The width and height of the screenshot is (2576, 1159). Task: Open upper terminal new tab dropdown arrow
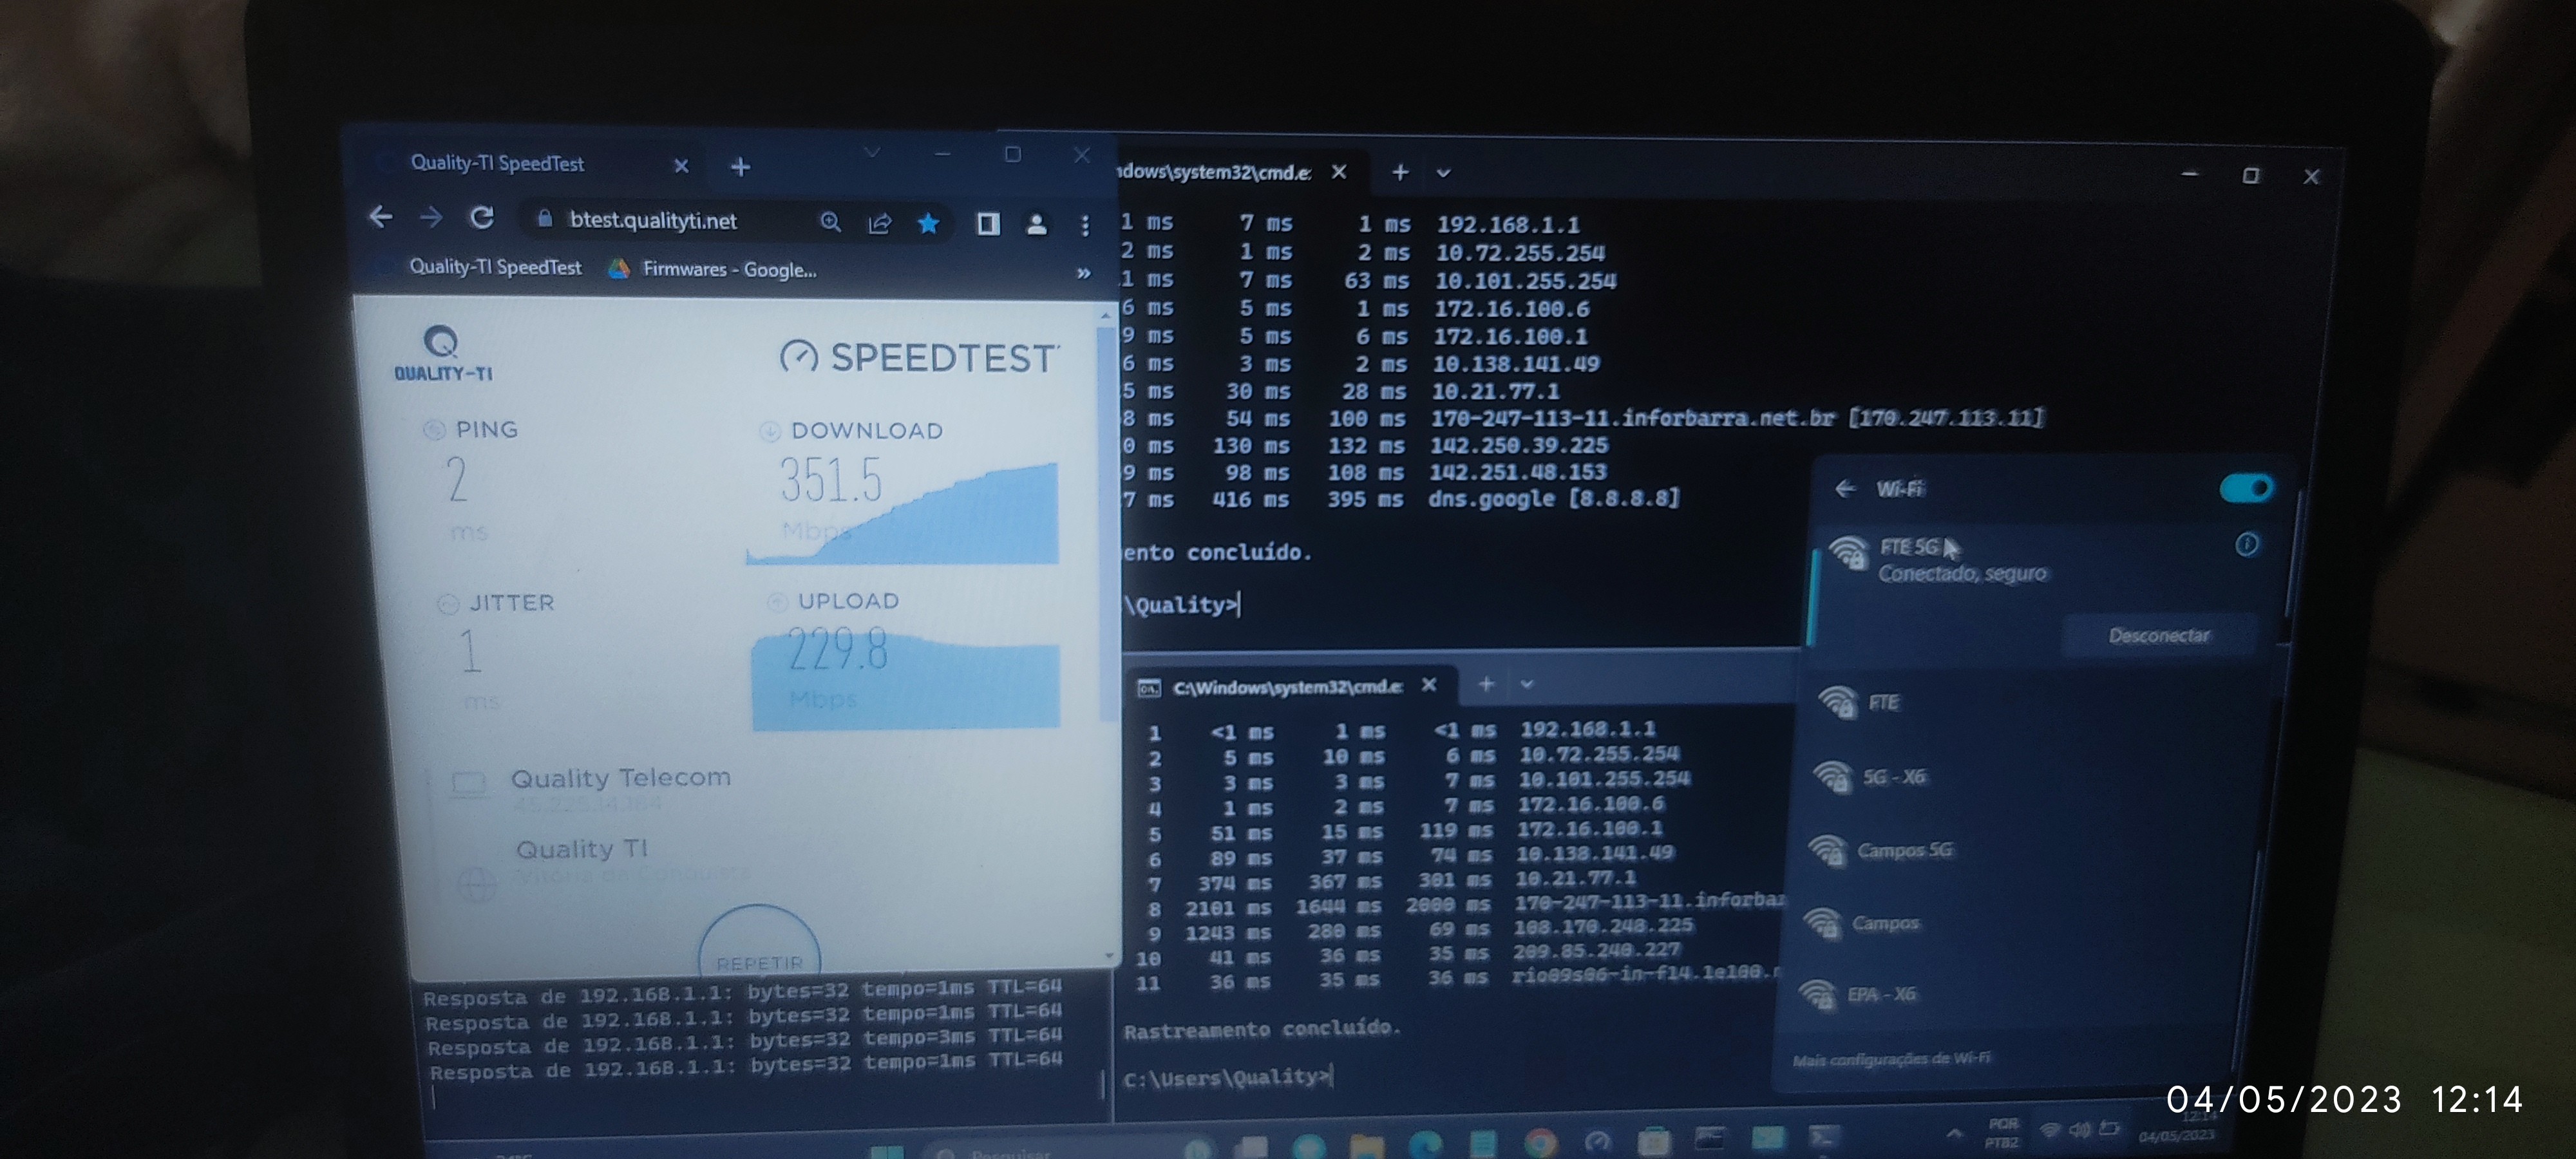(1443, 173)
